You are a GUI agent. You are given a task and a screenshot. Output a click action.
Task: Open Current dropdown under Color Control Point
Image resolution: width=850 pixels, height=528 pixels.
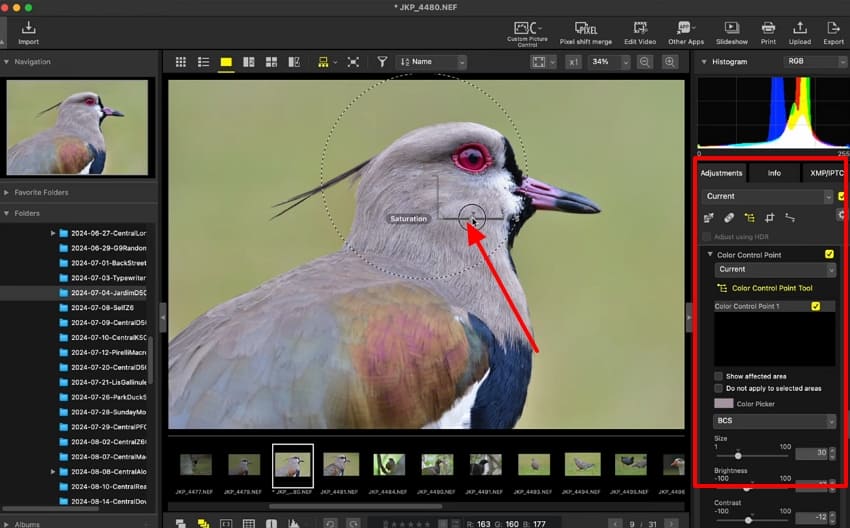(x=775, y=269)
